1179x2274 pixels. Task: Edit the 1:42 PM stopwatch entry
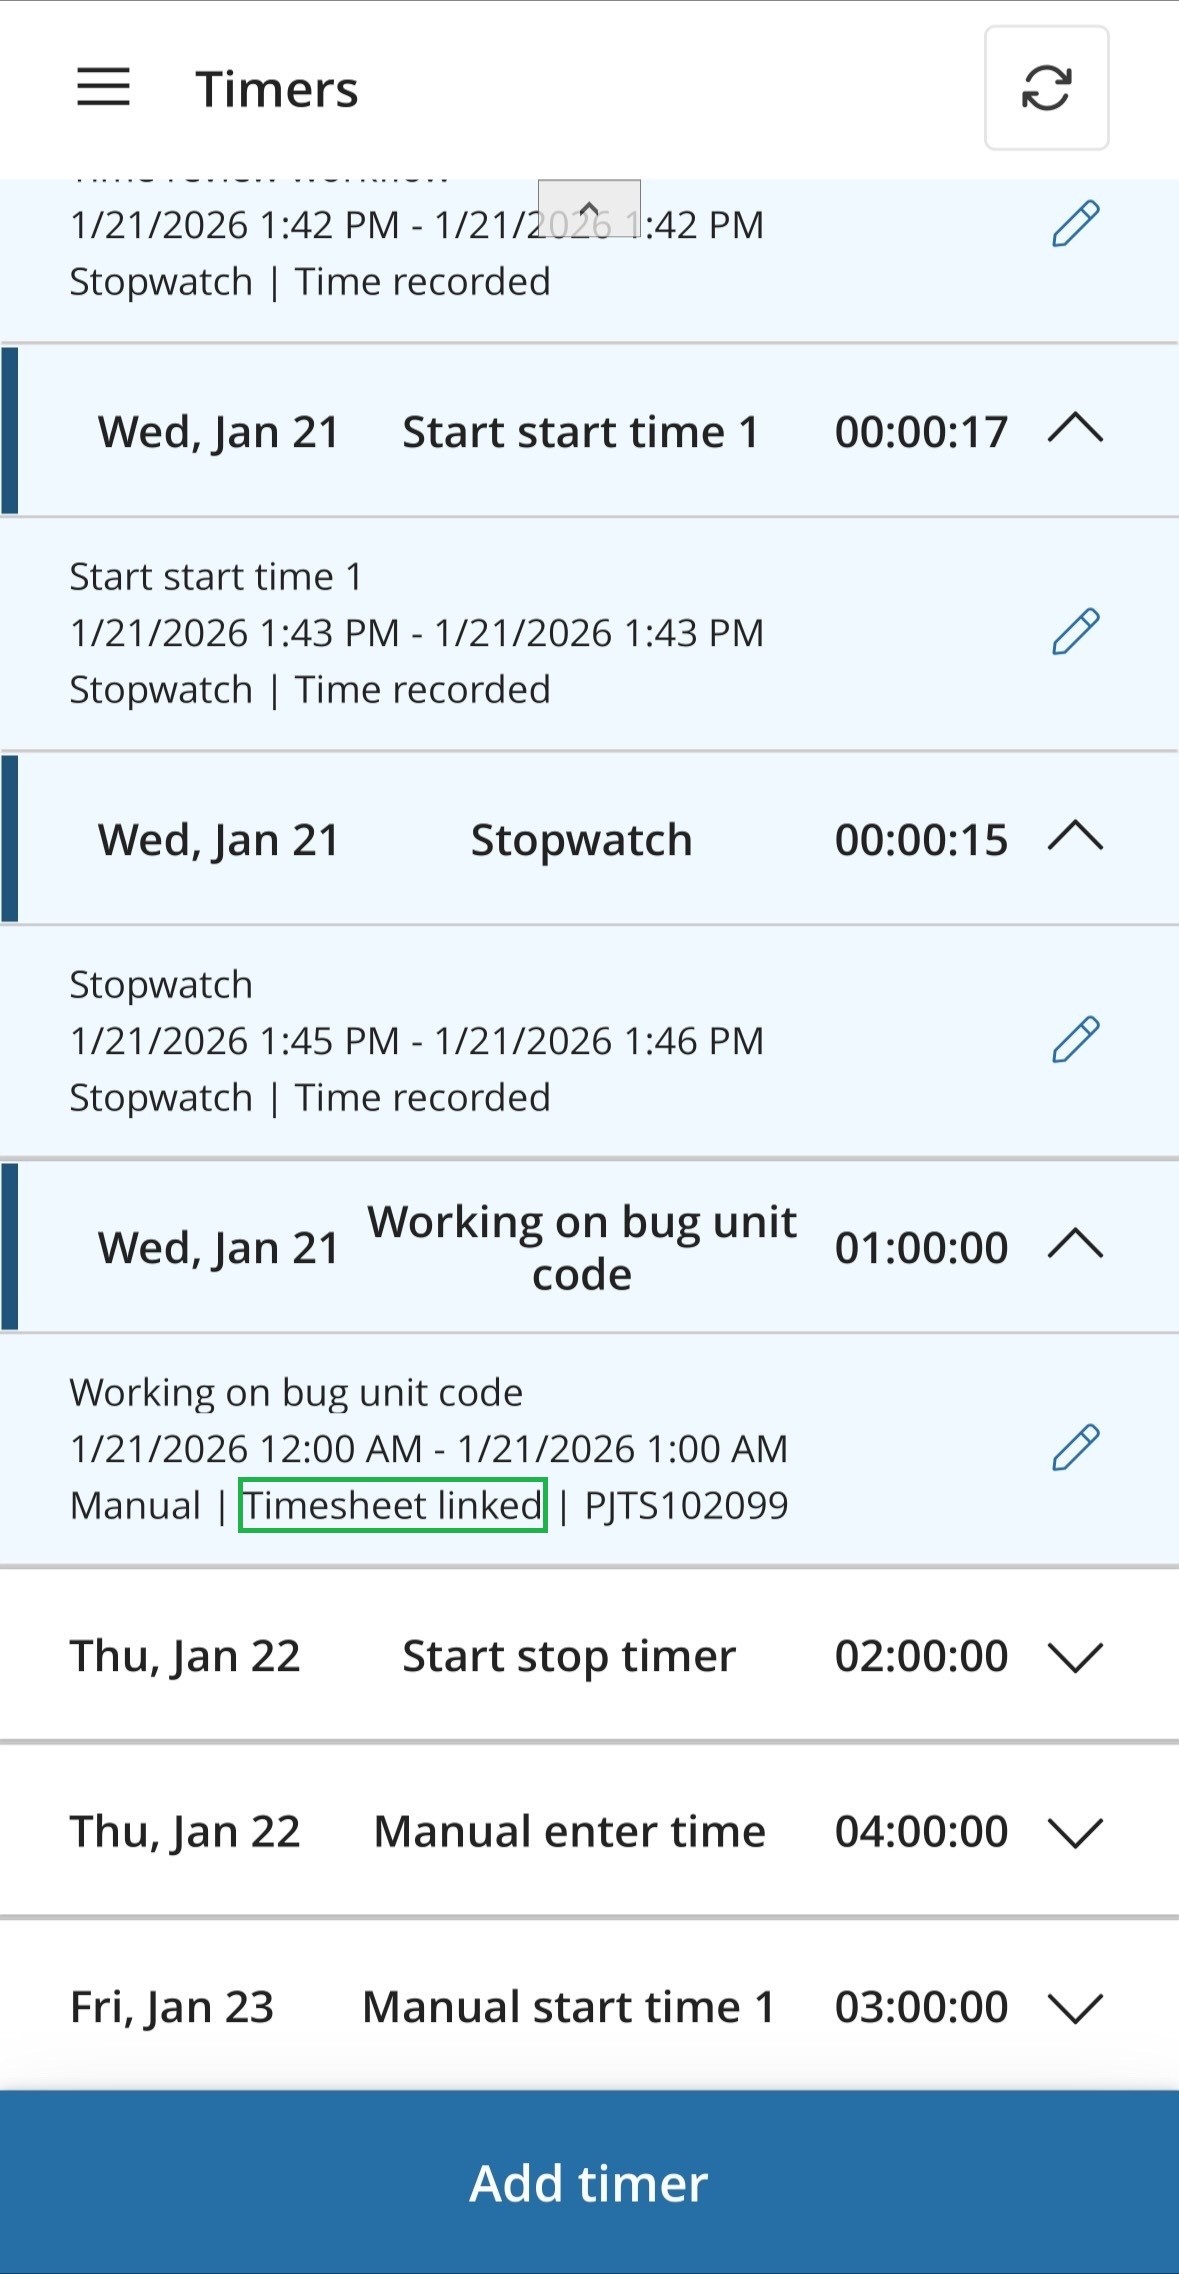tap(1075, 224)
